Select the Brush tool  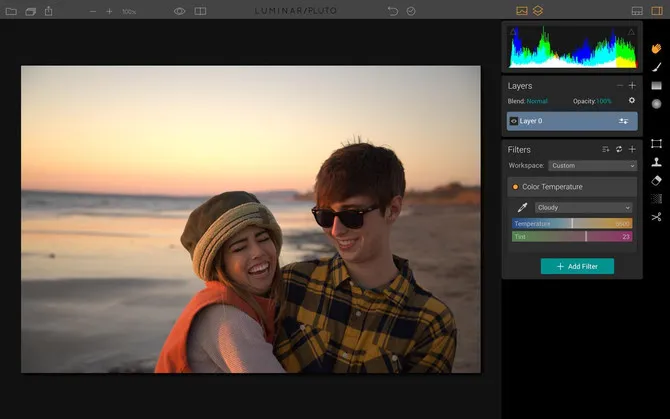point(656,67)
